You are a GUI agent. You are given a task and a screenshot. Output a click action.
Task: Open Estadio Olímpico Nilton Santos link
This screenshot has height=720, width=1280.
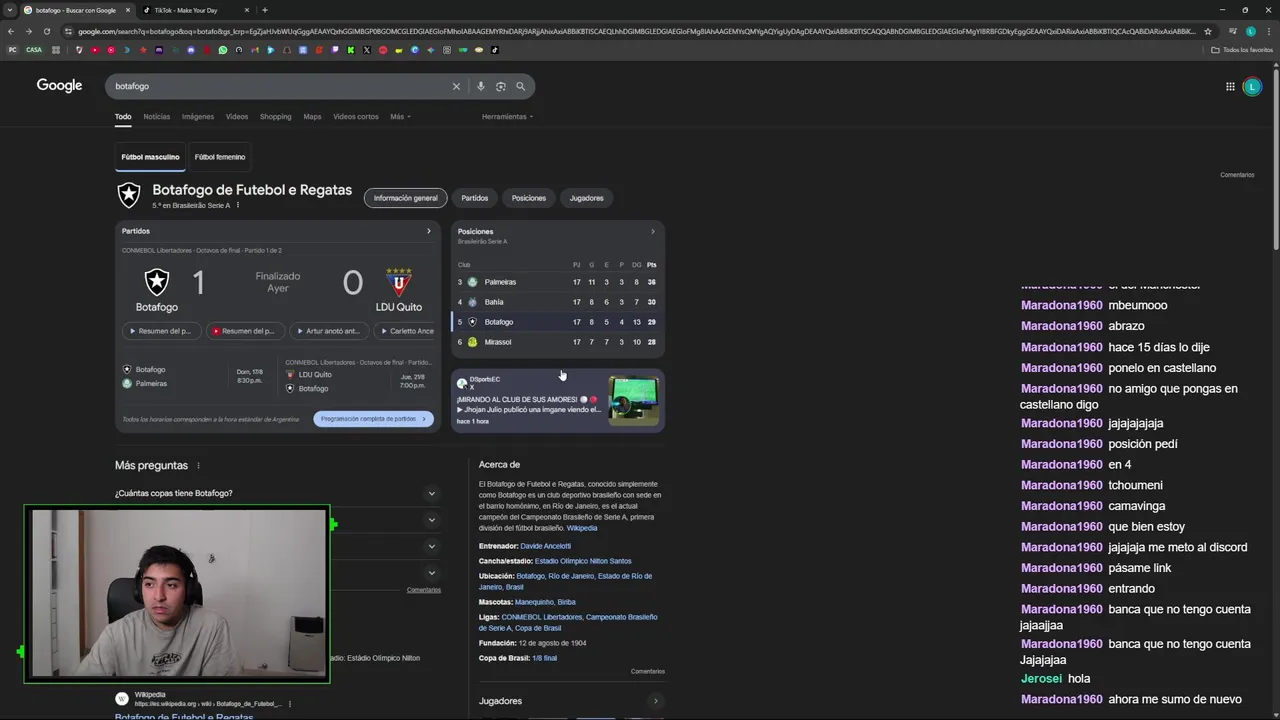[583, 561]
